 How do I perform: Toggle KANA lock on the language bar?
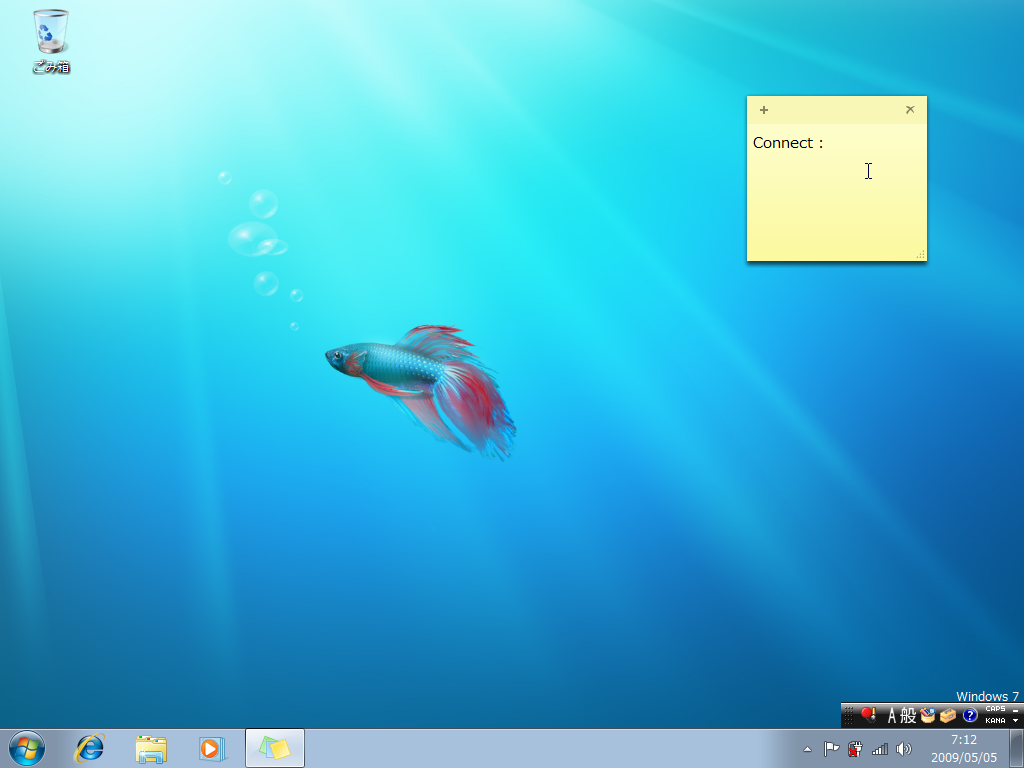tap(995, 721)
